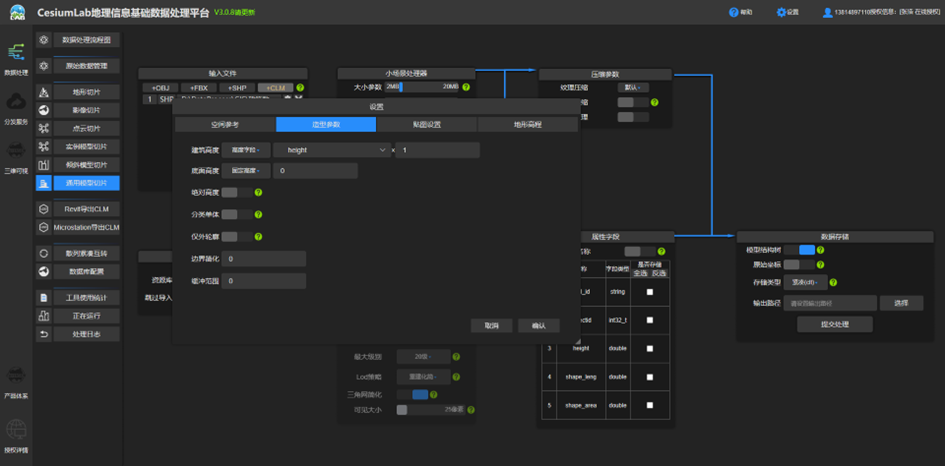The width and height of the screenshot is (945, 466).
Task: Toggle the 分类单体 switch
Action: [237, 214]
